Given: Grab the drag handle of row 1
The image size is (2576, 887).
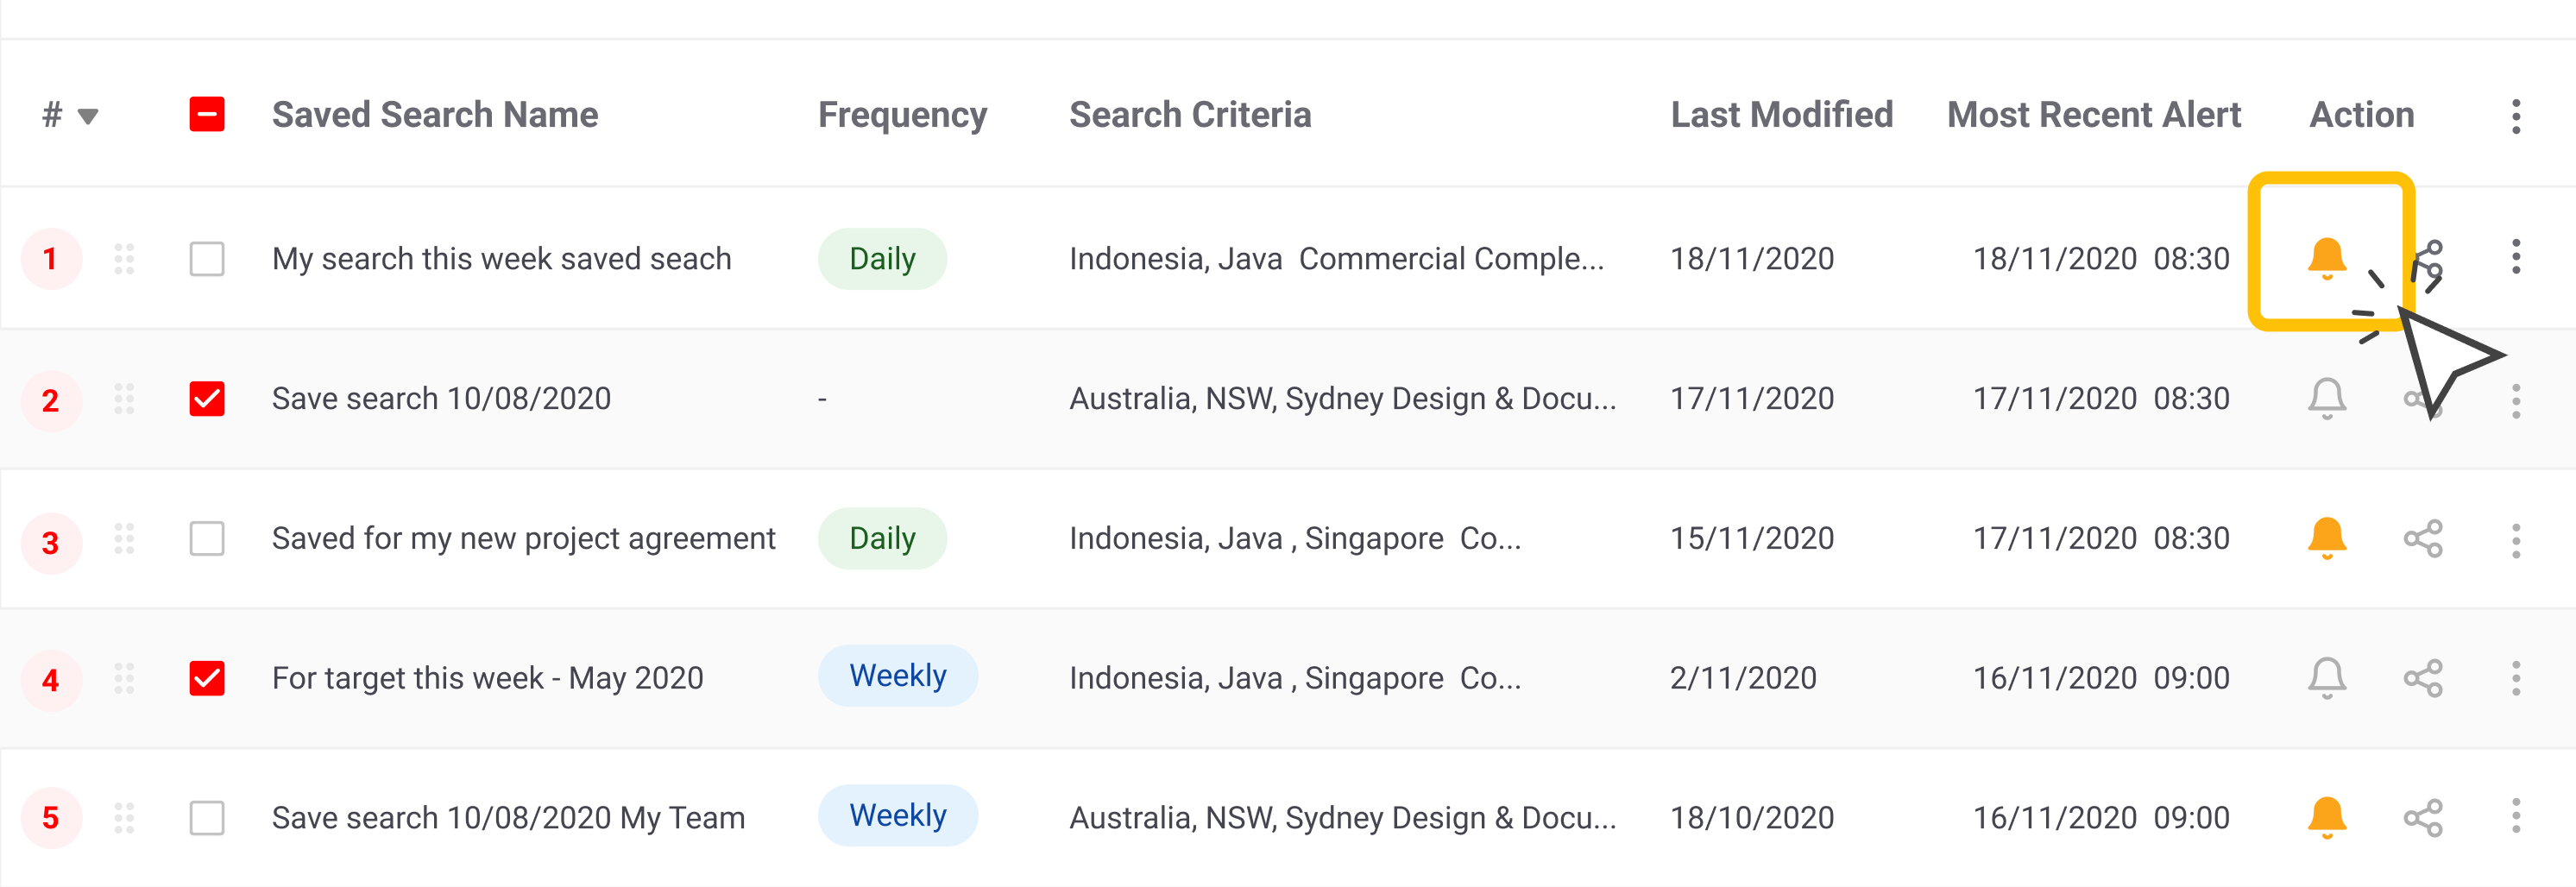Looking at the screenshot, I should pyautogui.click(x=124, y=259).
